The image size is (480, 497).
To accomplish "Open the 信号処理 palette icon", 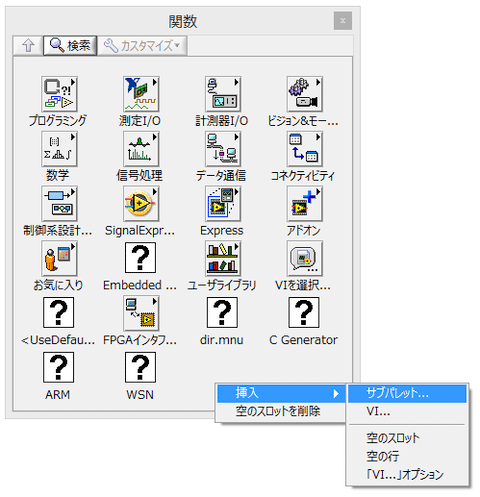I will tap(141, 149).
